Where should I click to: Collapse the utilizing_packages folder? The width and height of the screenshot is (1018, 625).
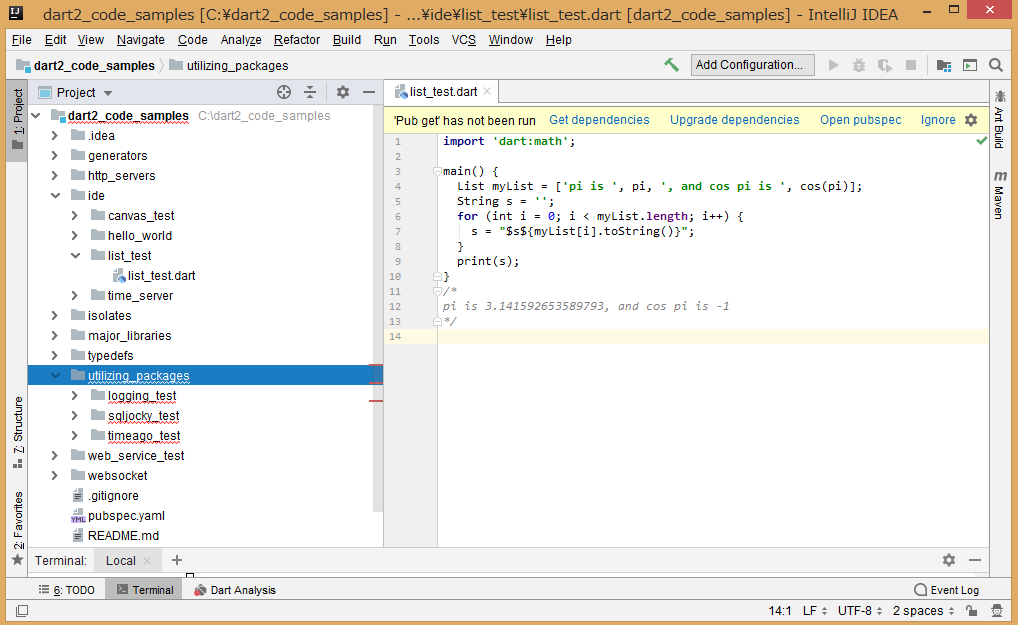click(55, 376)
